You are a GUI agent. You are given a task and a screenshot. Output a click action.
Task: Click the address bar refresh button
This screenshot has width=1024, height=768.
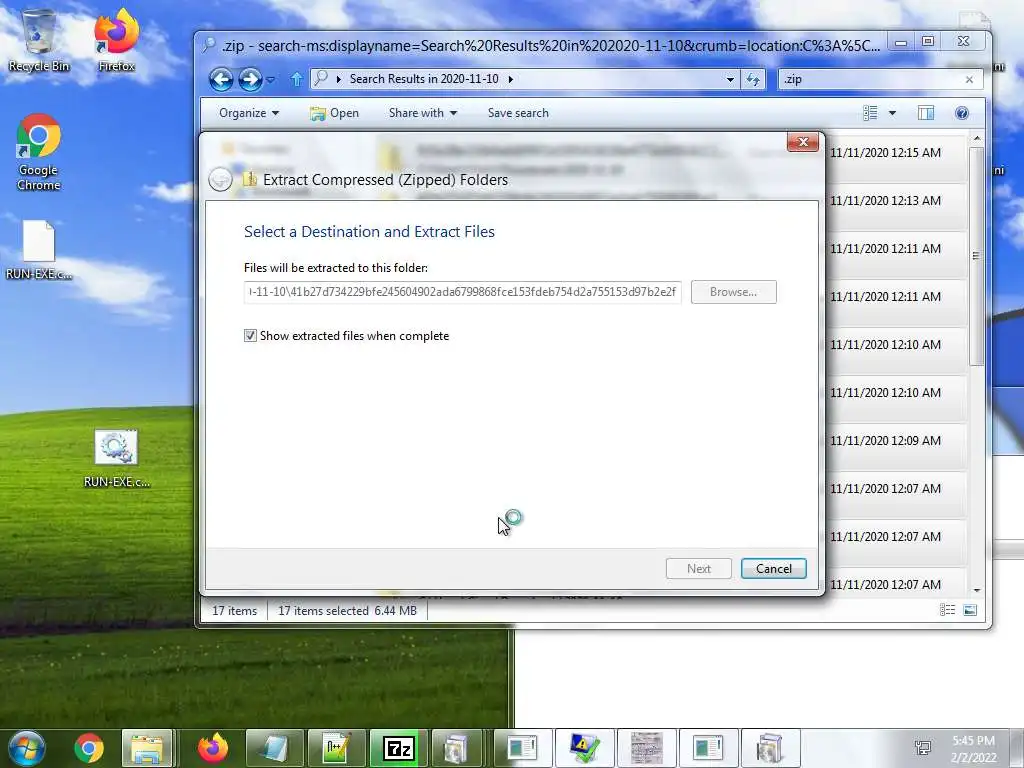tap(753, 80)
